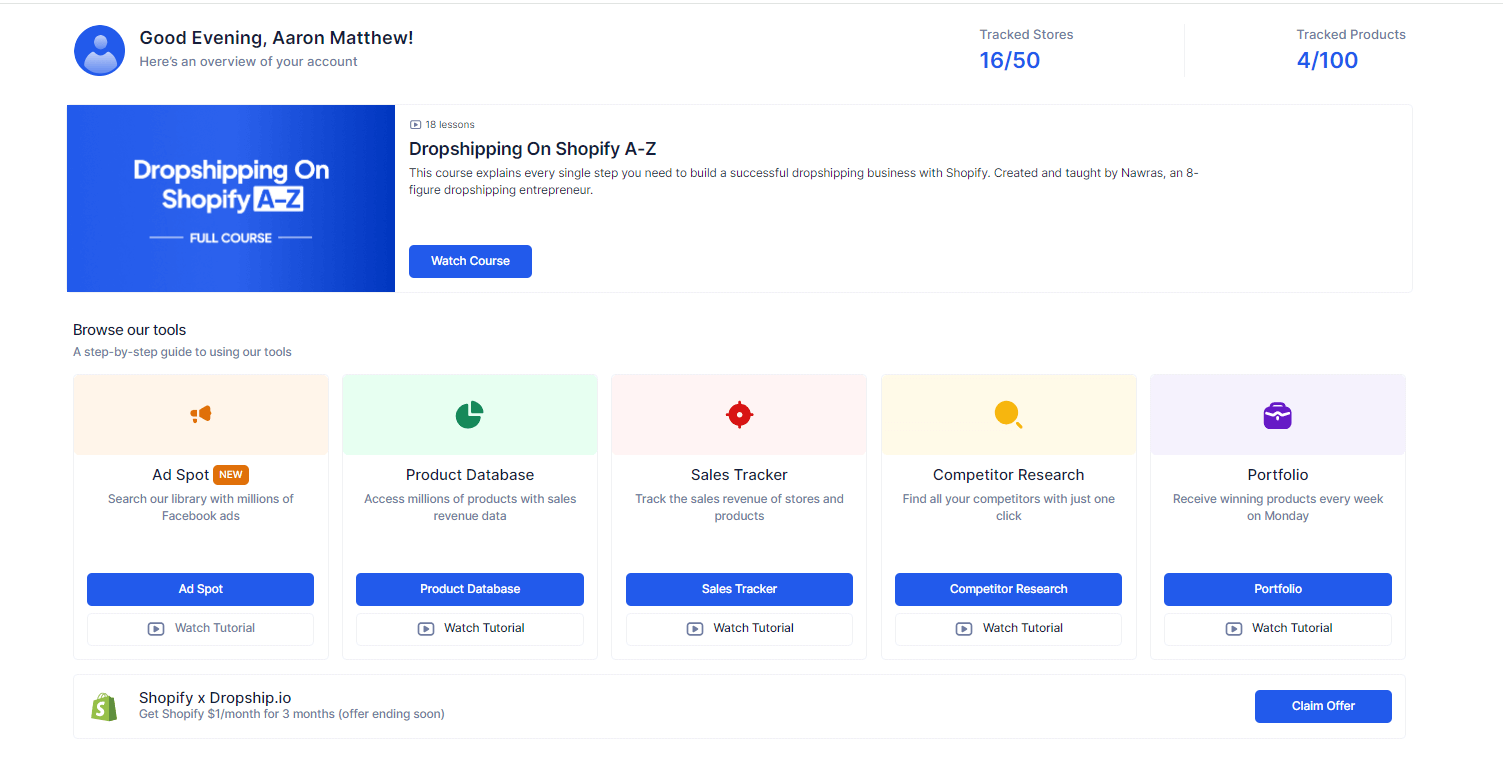Click the Ad Spot megaphone icon
Viewport: 1503px width, 780px height.
(x=200, y=413)
